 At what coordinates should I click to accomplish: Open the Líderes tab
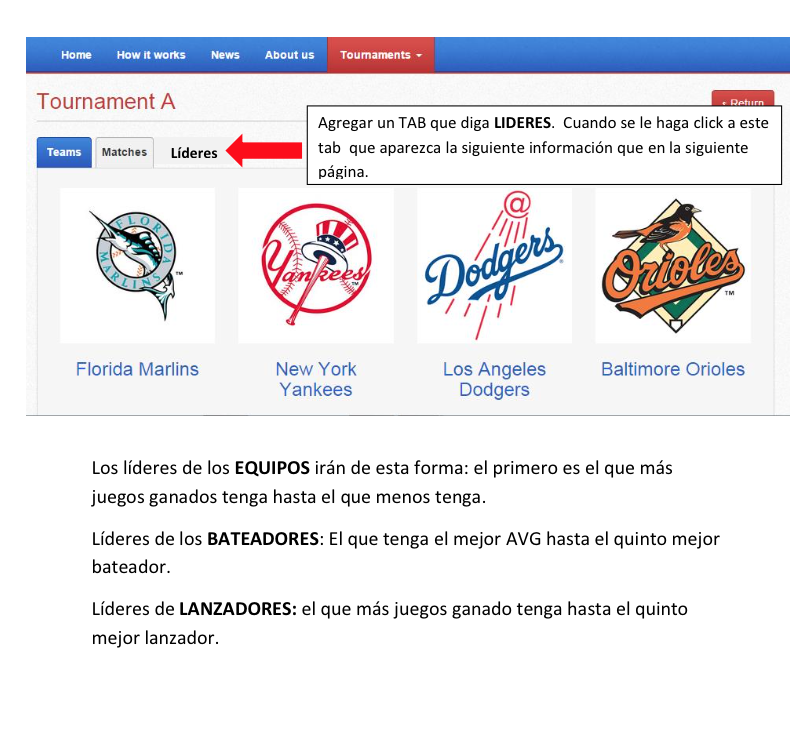point(194,153)
